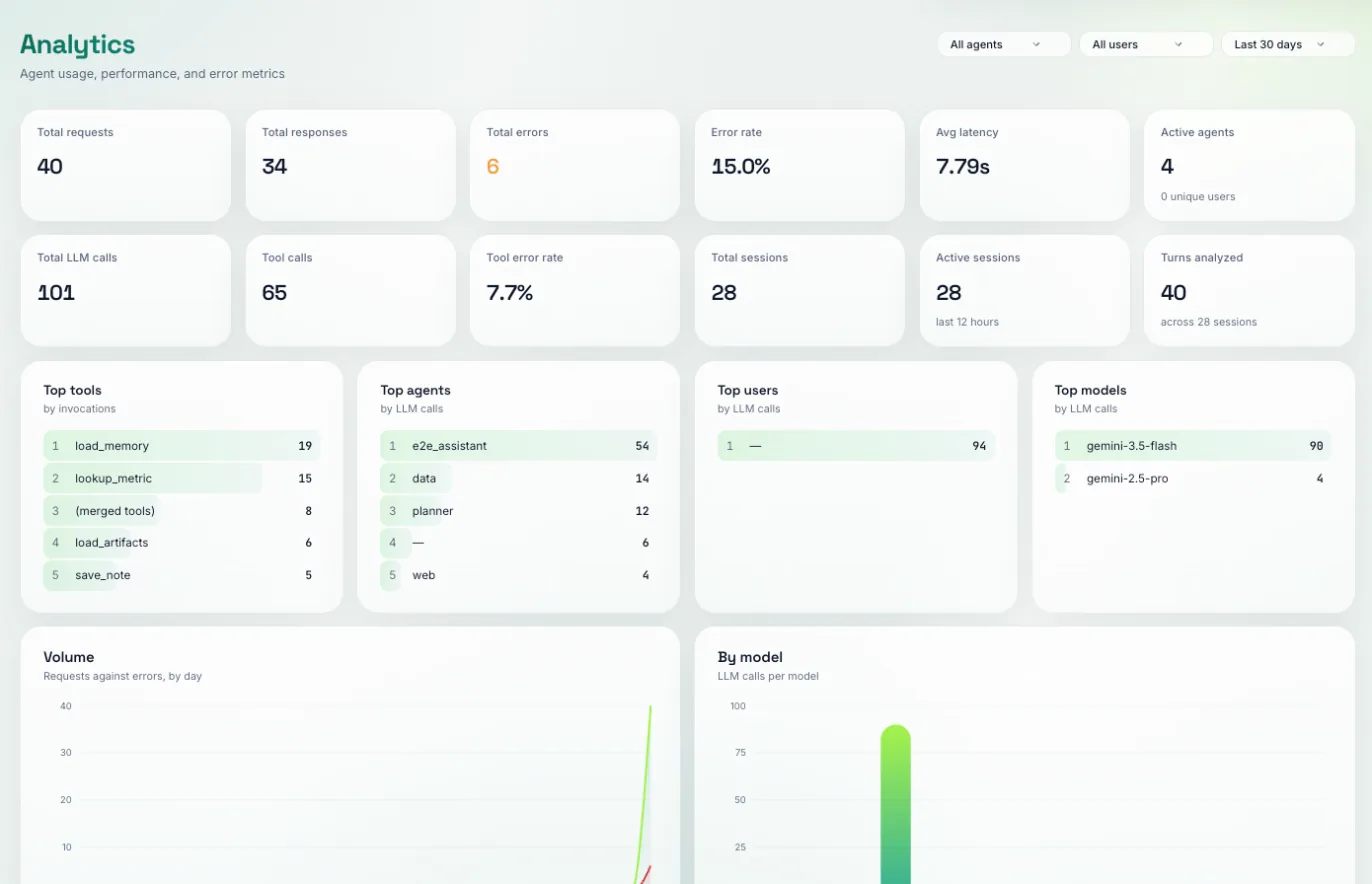Click the gemini-2.5-pro model row
The width and height of the screenshot is (1372, 884).
tap(1193, 478)
